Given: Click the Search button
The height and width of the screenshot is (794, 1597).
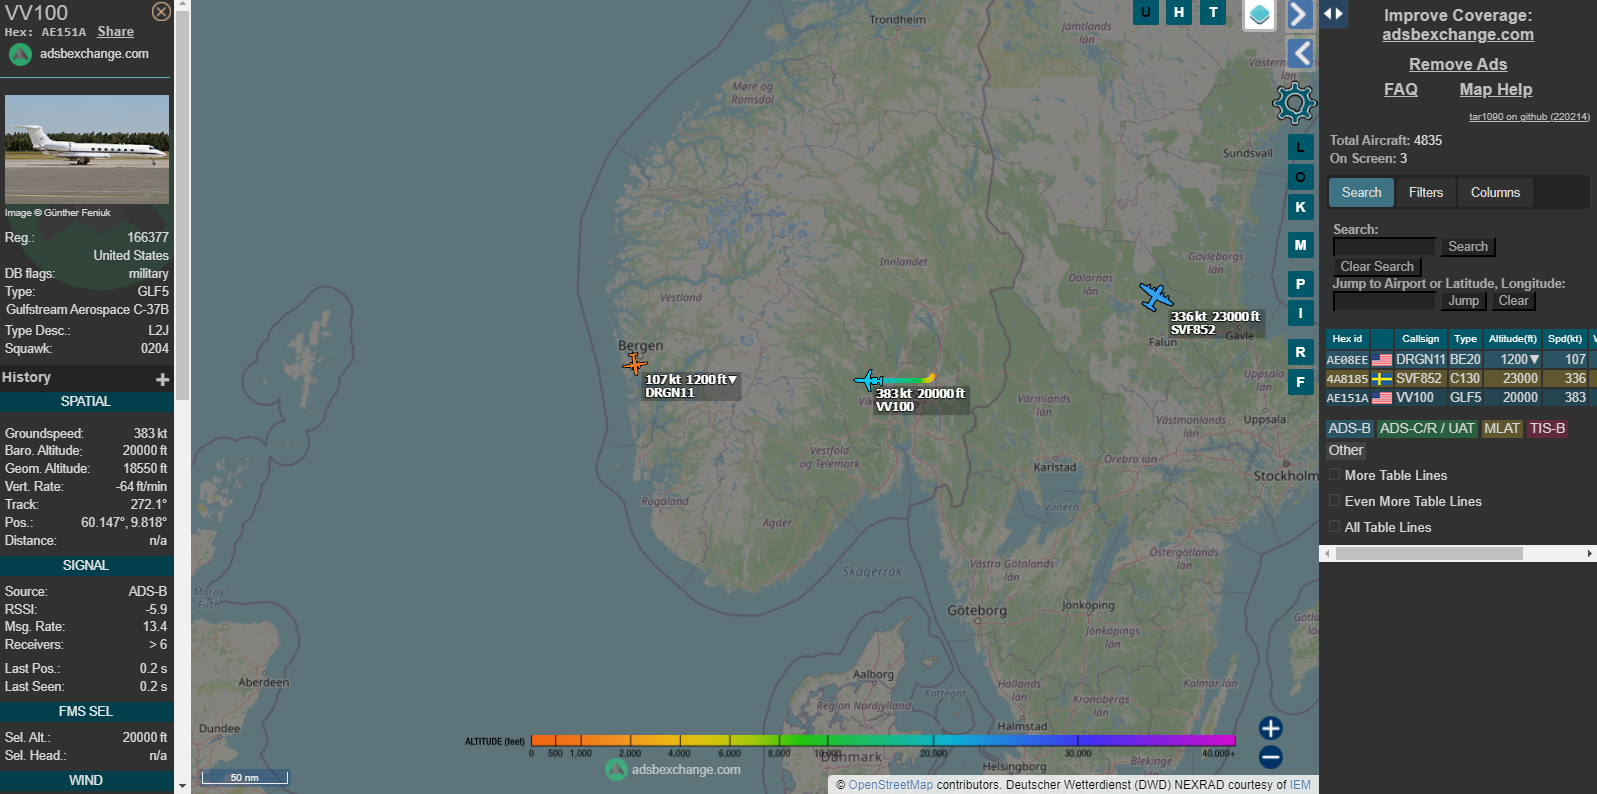Looking at the screenshot, I should [x=1468, y=246].
